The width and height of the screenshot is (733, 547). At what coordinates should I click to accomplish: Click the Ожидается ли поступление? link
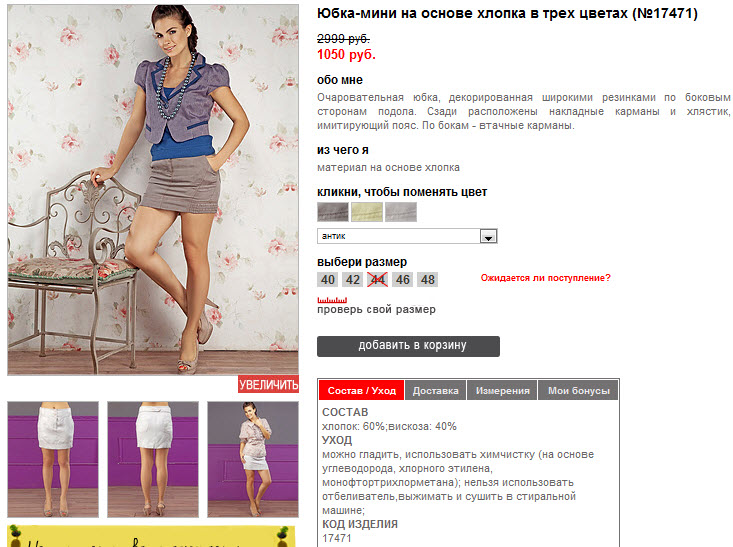click(546, 278)
